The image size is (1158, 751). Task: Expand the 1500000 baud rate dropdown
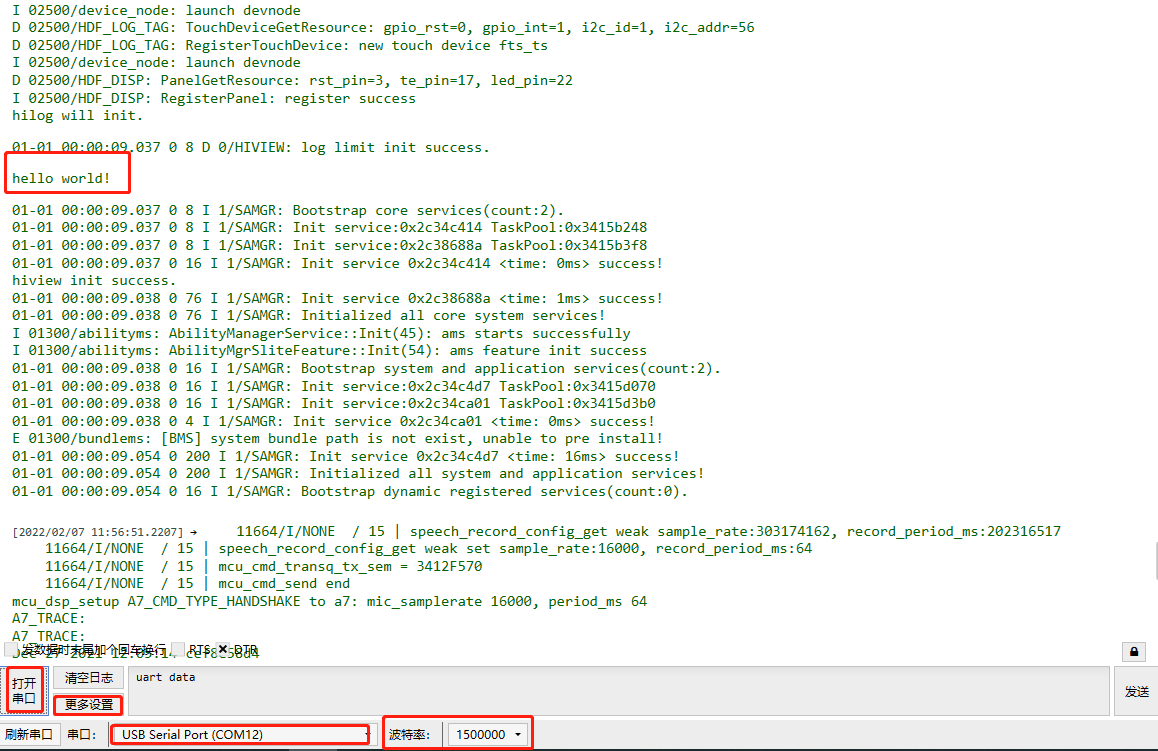tap(489, 734)
